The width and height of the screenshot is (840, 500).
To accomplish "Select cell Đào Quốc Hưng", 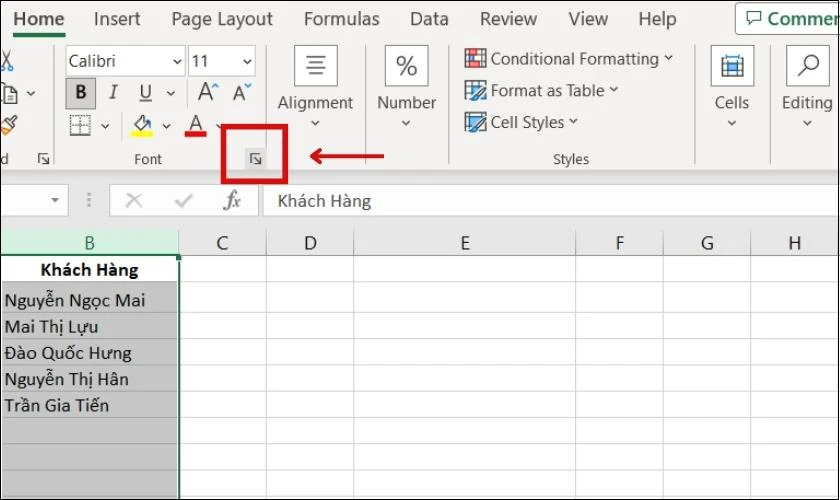I will [89, 353].
